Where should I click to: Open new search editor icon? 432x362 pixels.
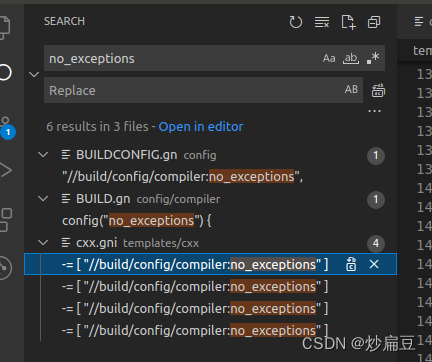tap(348, 22)
